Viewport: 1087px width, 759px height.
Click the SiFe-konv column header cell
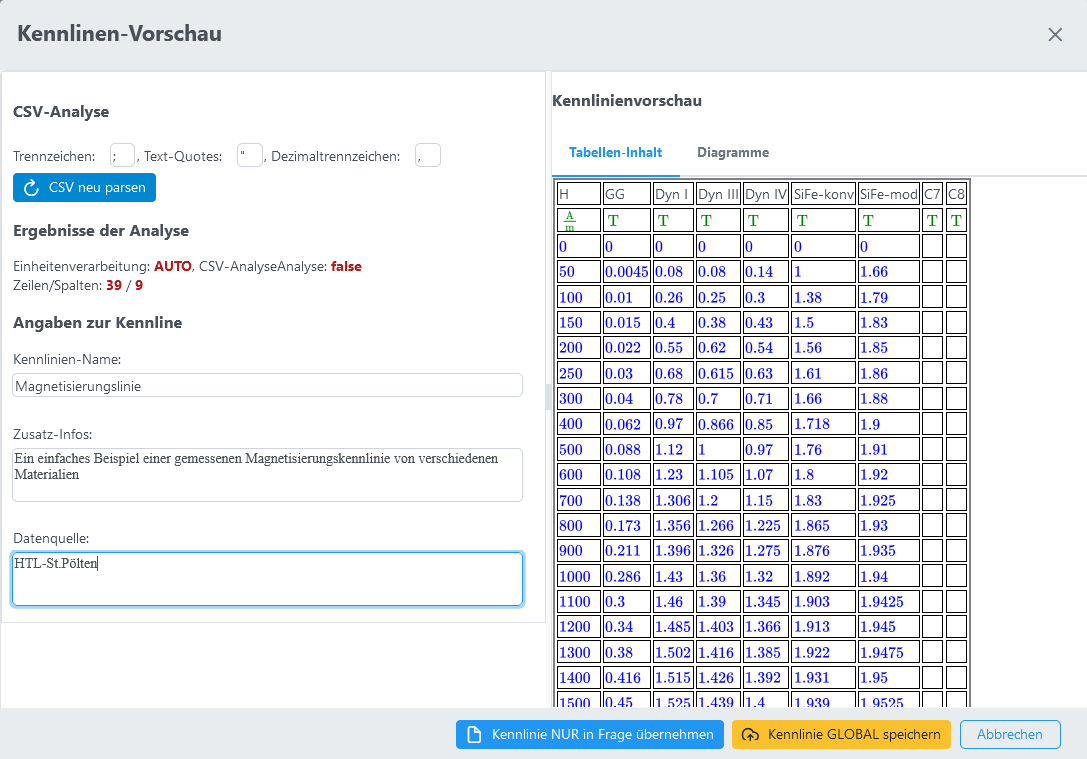(x=823, y=194)
